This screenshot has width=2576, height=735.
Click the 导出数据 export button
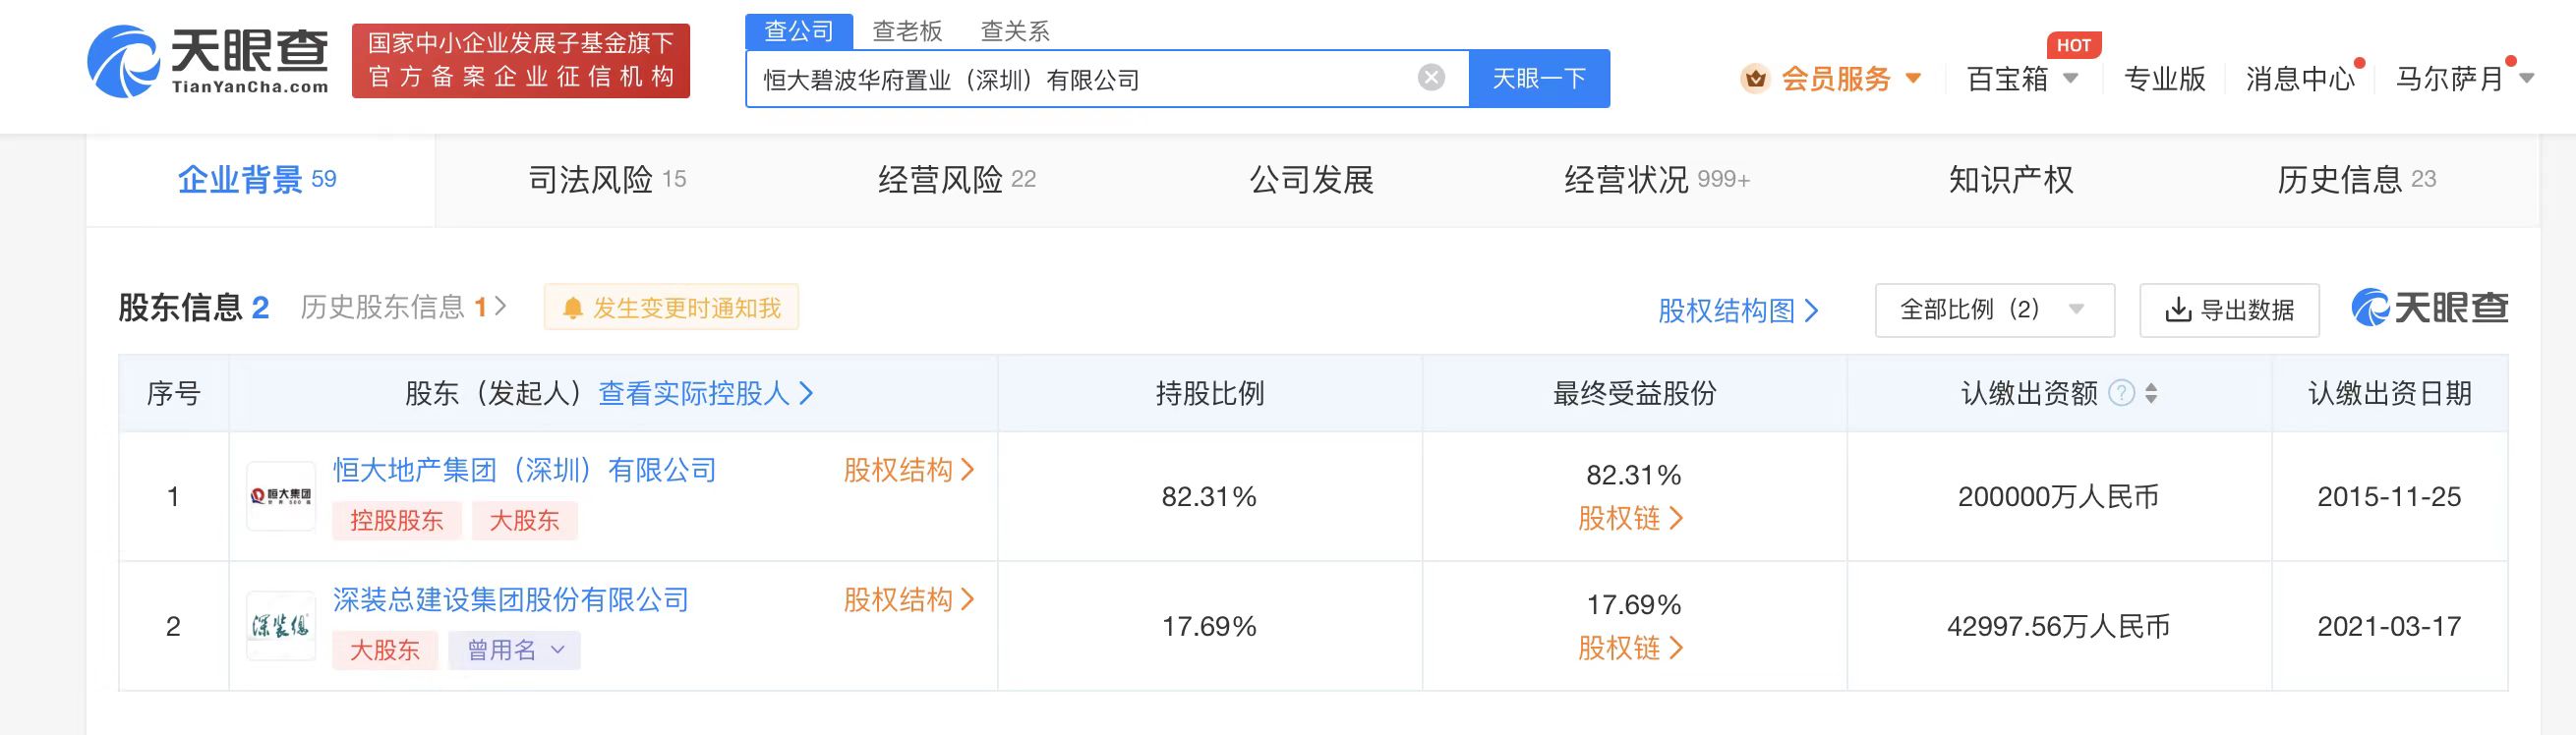[2229, 310]
